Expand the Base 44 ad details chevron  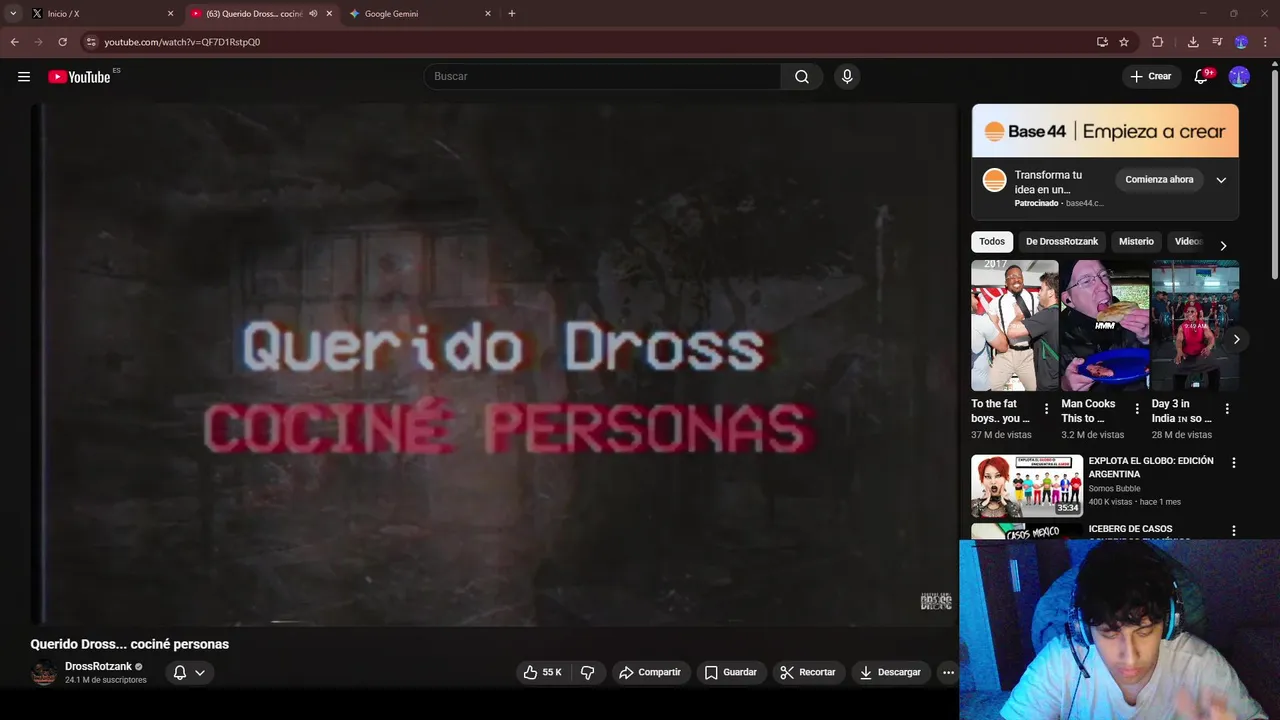(x=1221, y=180)
